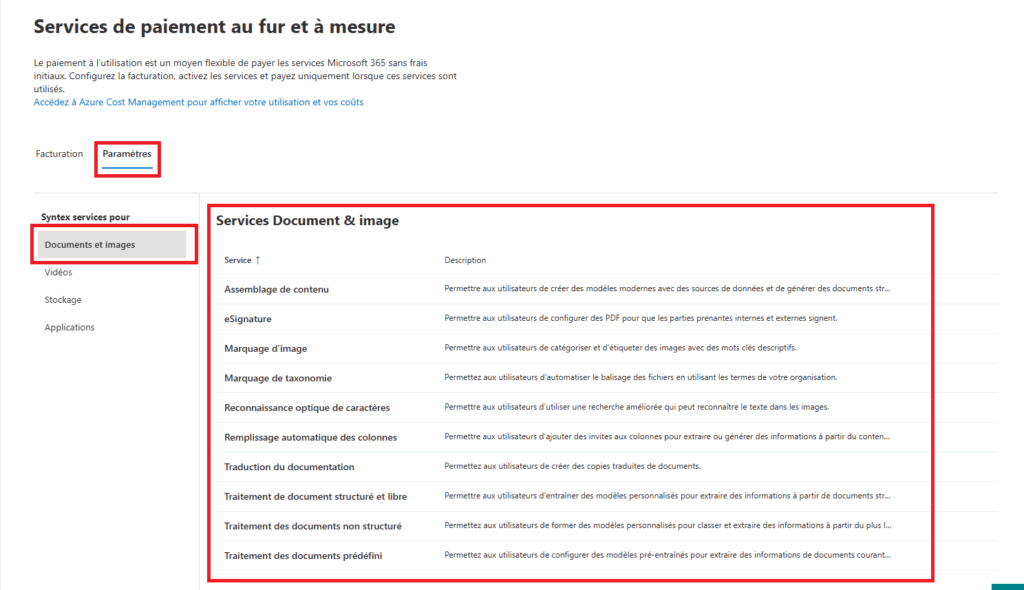Screen dimensions: 1024x590
Task: Click description about recherche améliorée texte images
Action: pyautogui.click(x=637, y=406)
